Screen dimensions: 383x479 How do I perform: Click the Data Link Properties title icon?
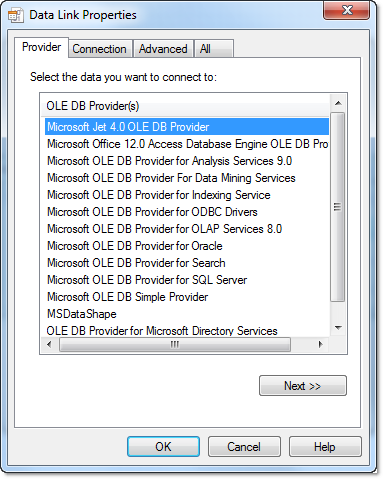[x=16, y=15]
